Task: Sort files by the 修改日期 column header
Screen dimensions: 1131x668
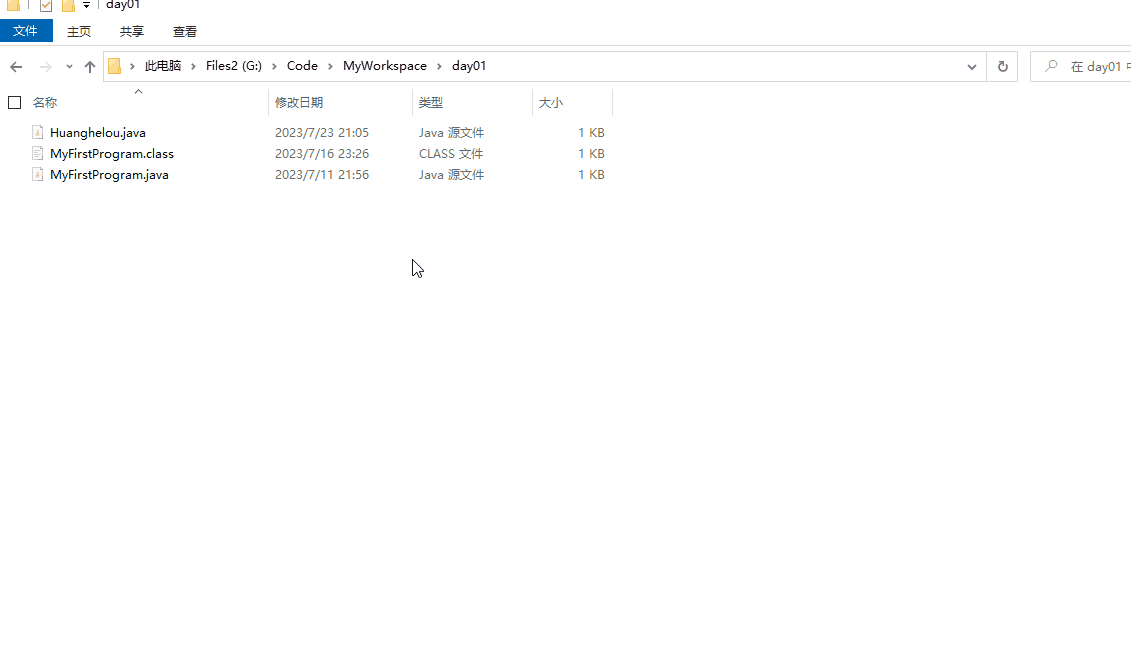Action: point(300,103)
